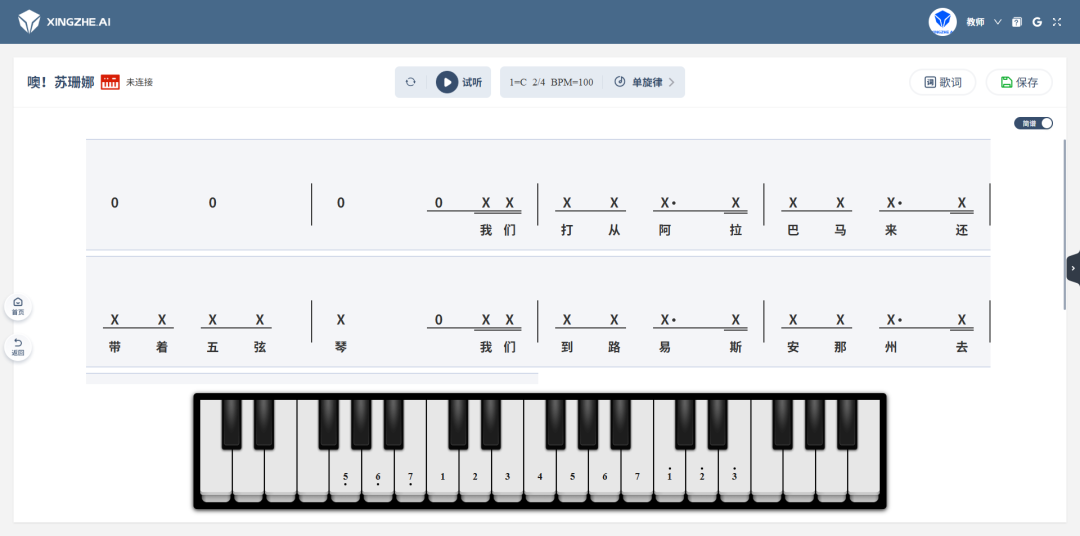Click the 返回 back arrow icon
Screen dimensions: 1080x536
coord(18,347)
